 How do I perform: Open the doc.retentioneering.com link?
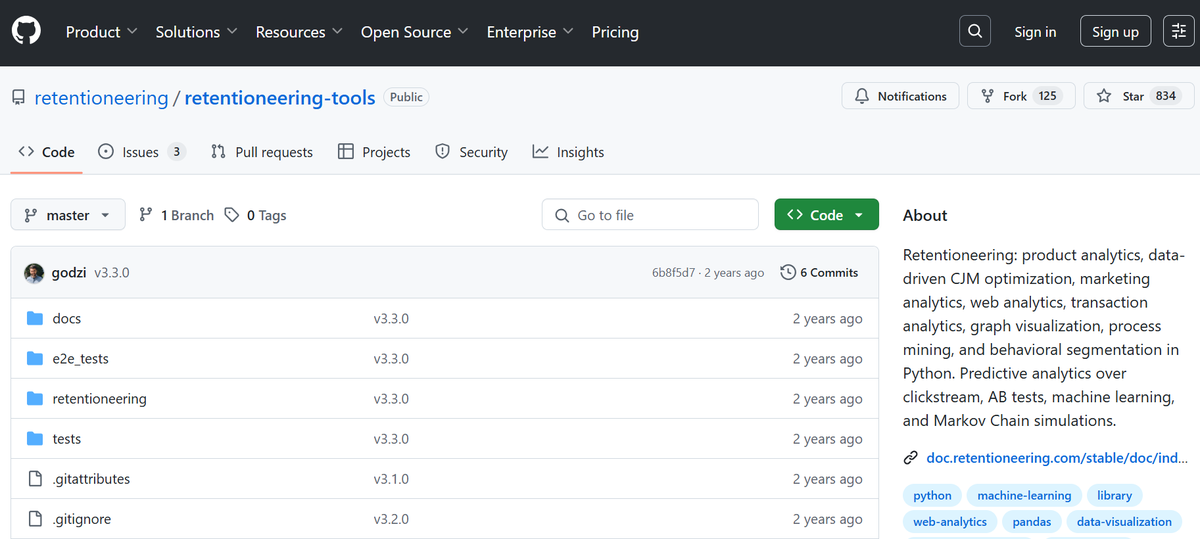click(x=1057, y=458)
